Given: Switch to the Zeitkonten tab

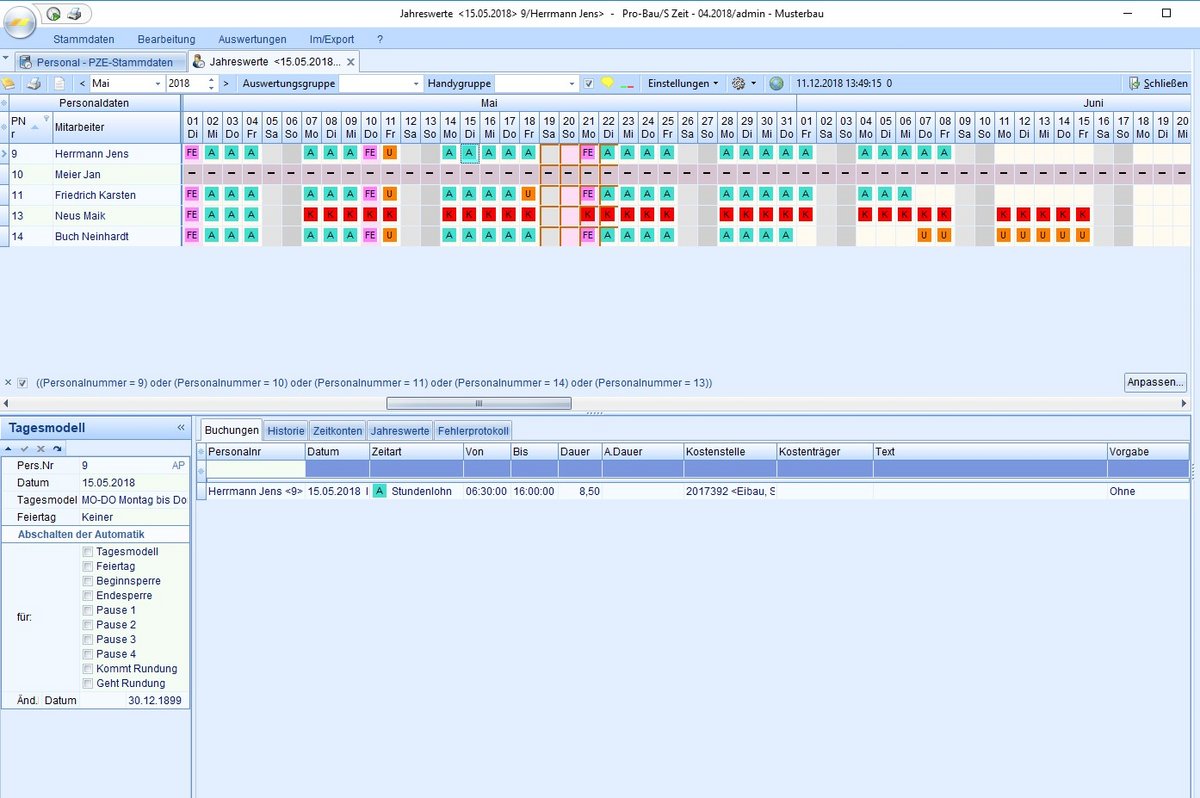Looking at the screenshot, I should tap(337, 431).
